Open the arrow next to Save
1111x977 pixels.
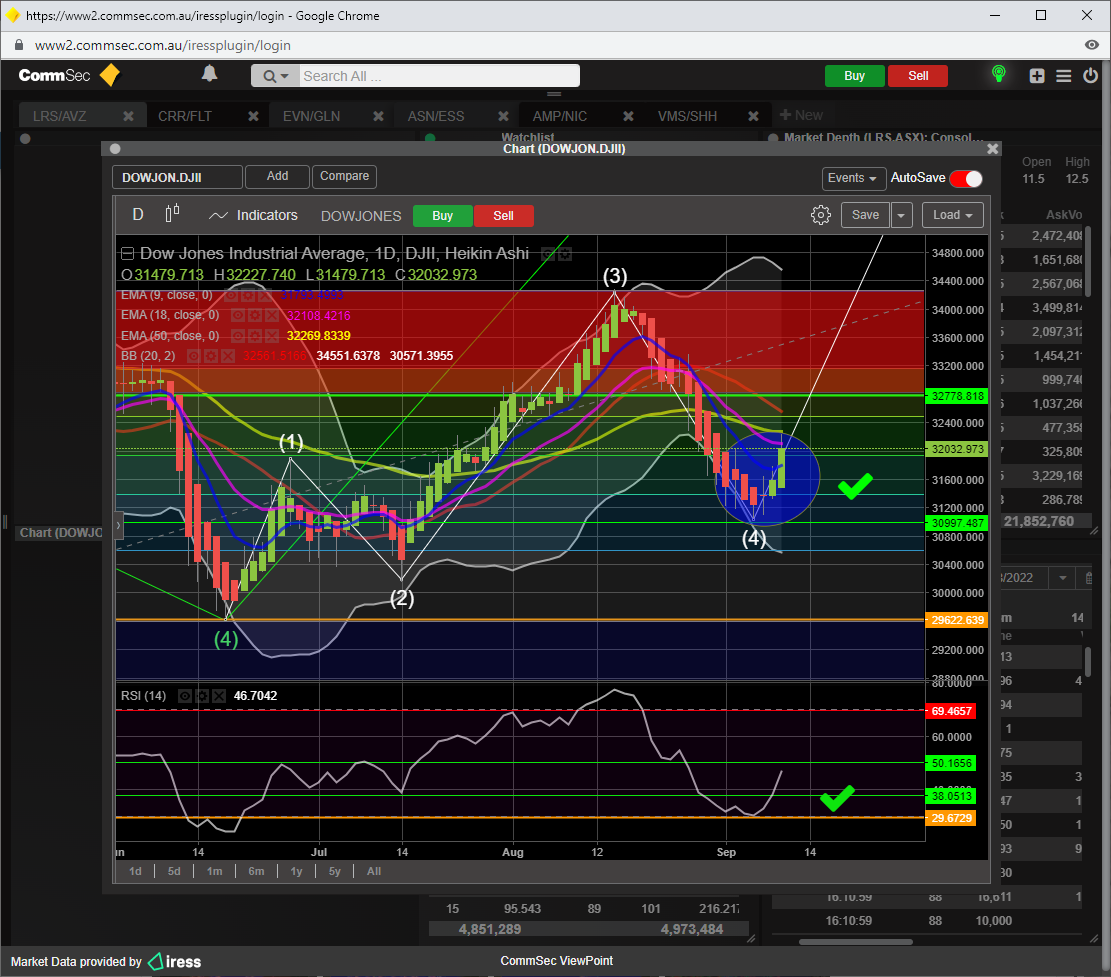coord(901,215)
